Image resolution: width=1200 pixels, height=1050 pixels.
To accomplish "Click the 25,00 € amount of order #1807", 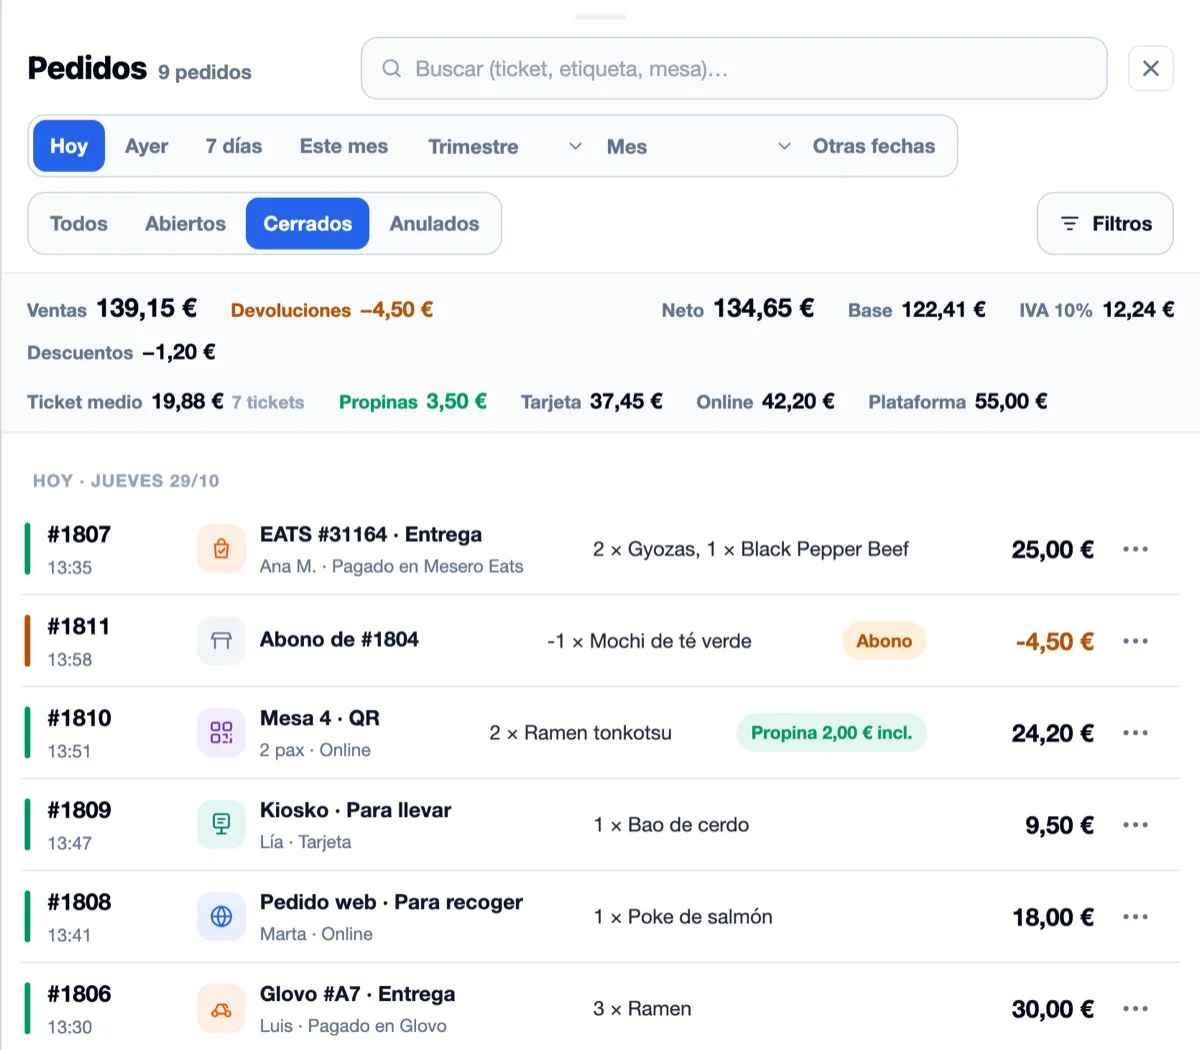I will coord(1053,549).
